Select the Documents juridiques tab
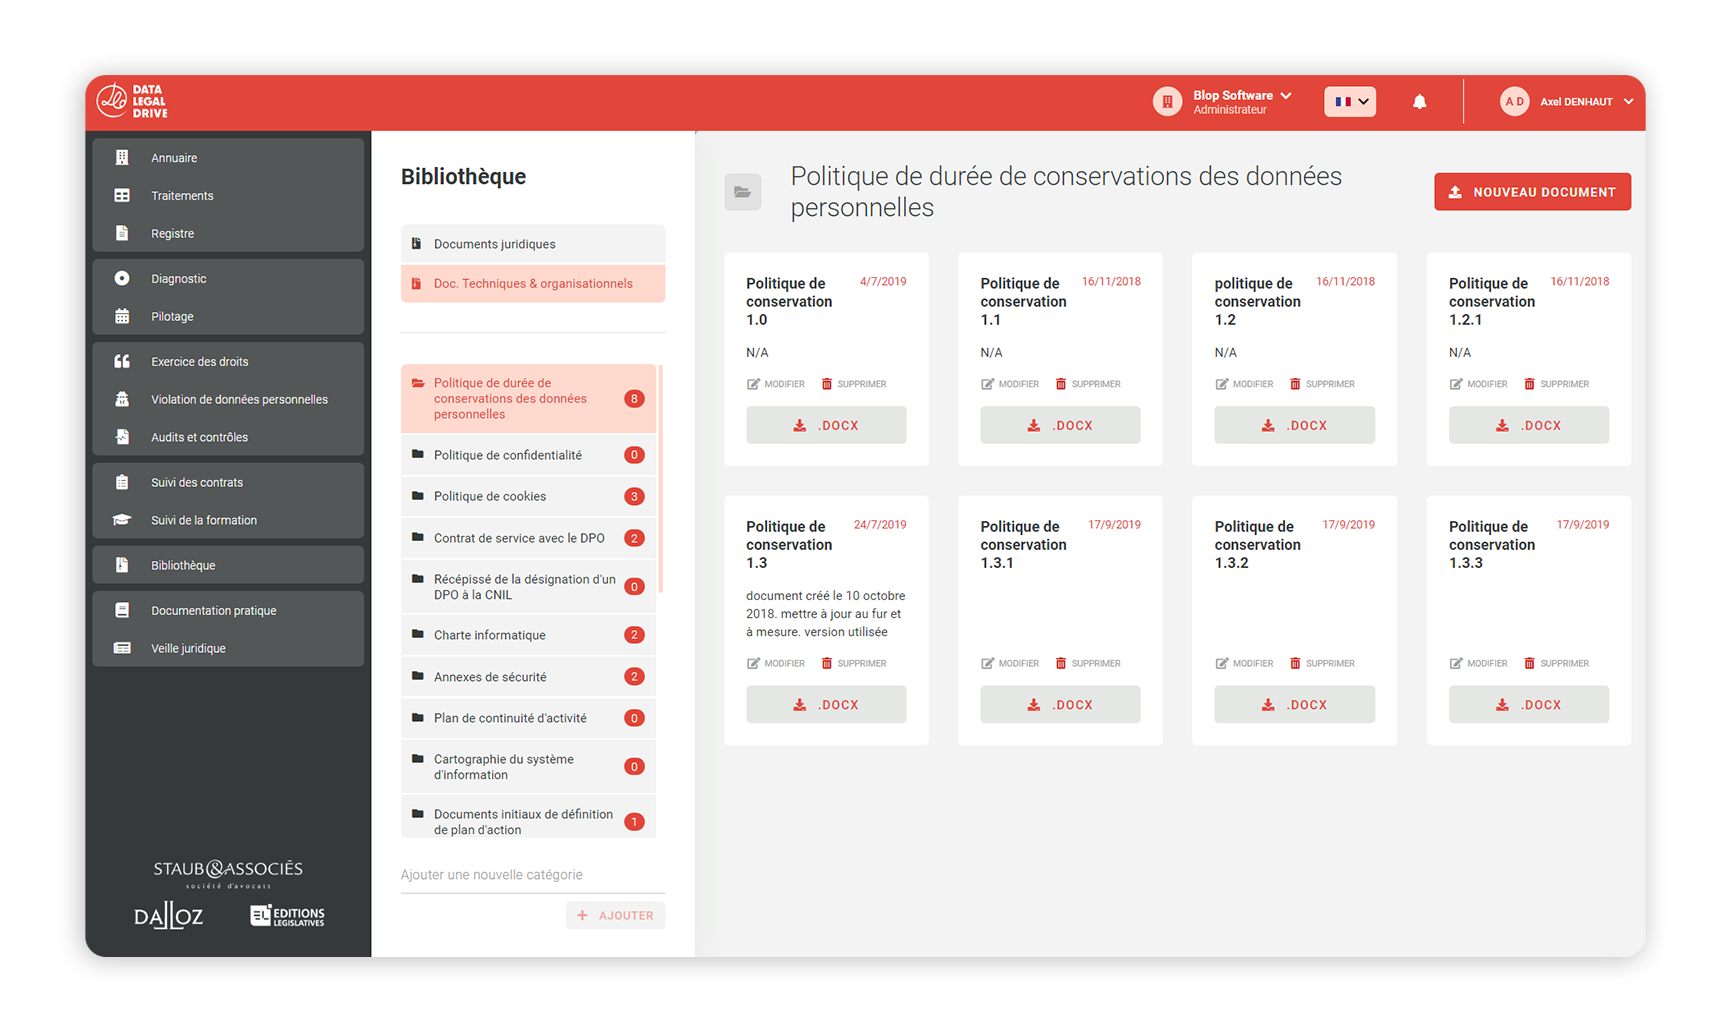The image size is (1724, 1030). (x=533, y=244)
